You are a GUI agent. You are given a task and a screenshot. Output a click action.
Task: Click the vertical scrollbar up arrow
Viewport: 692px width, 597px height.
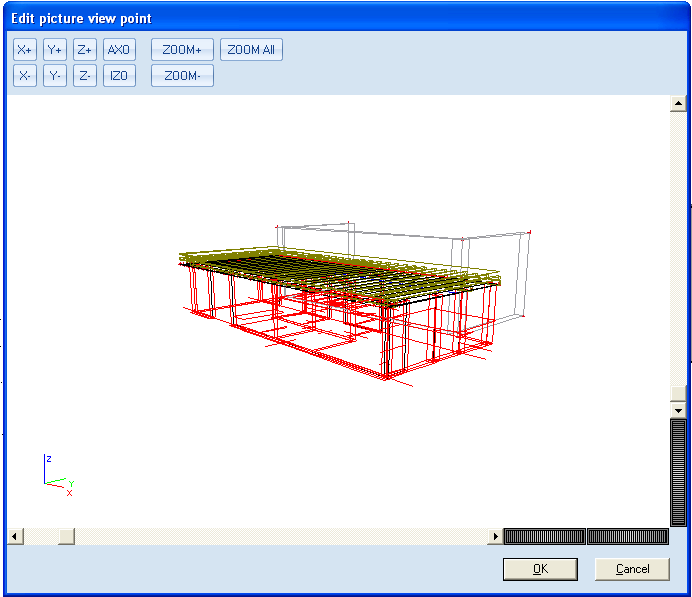click(678, 104)
